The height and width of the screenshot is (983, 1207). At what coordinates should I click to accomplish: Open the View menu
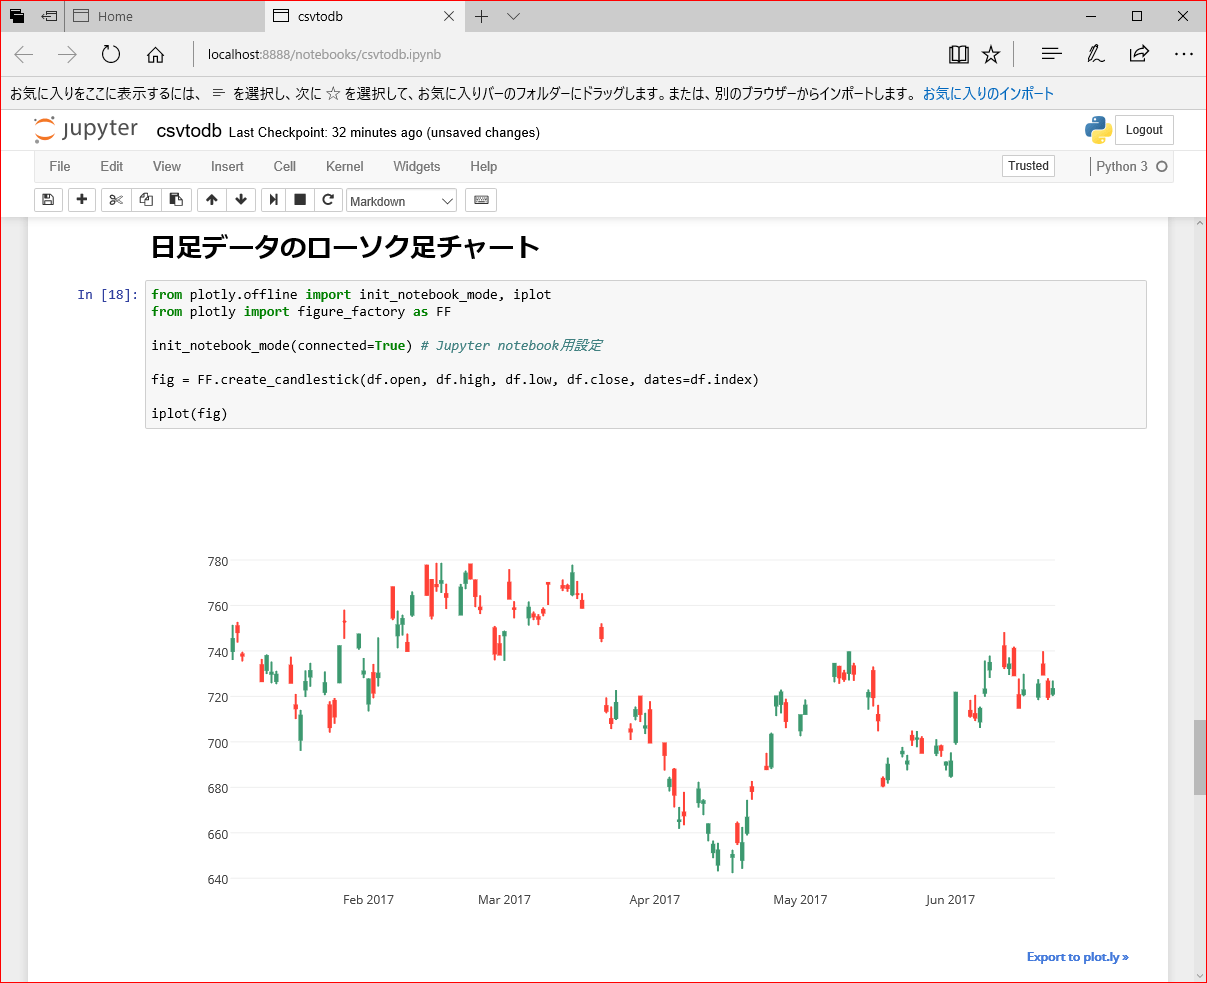167,166
